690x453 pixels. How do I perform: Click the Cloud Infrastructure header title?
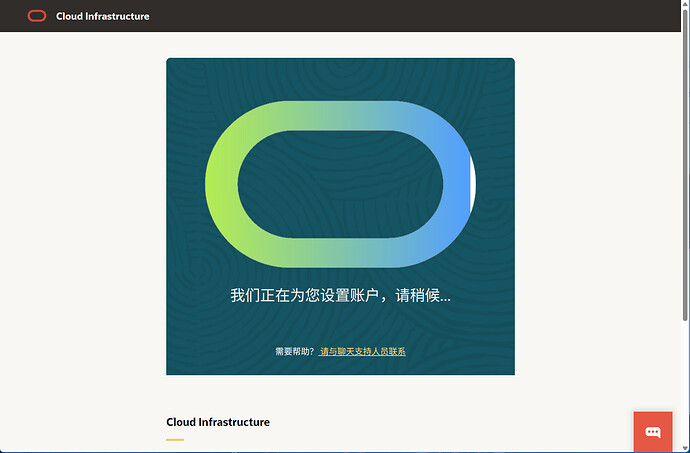(103, 16)
